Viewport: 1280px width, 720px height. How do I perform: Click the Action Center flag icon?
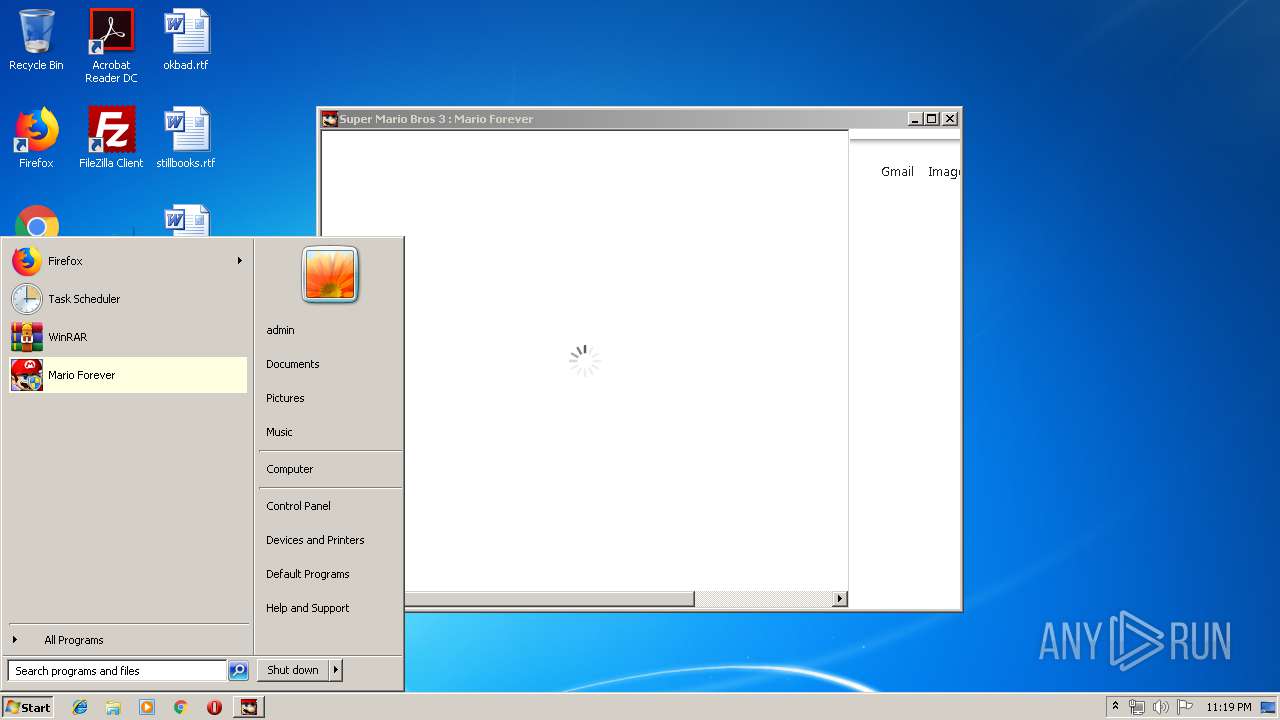click(1185, 707)
